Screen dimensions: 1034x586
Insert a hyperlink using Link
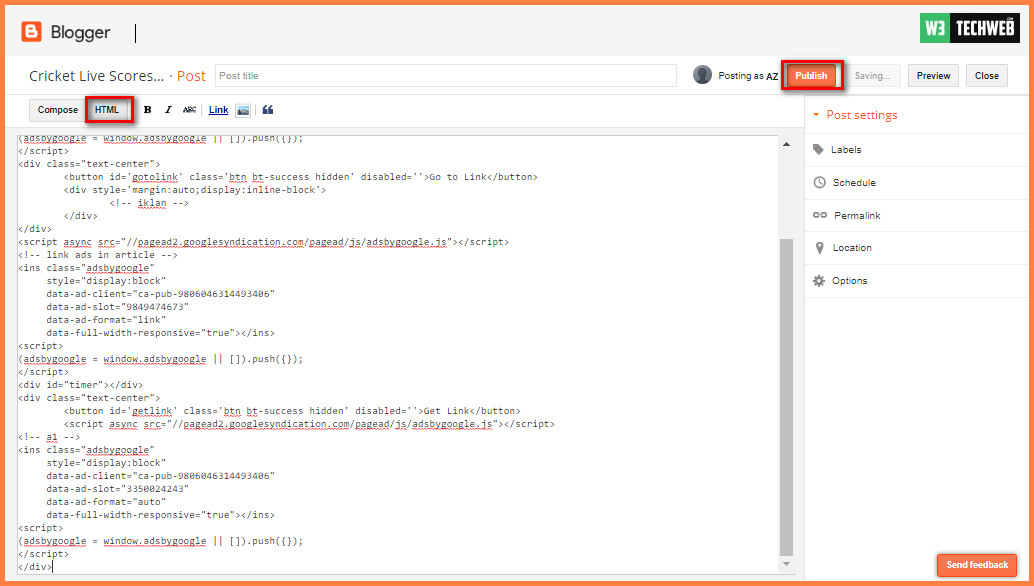[x=218, y=110]
